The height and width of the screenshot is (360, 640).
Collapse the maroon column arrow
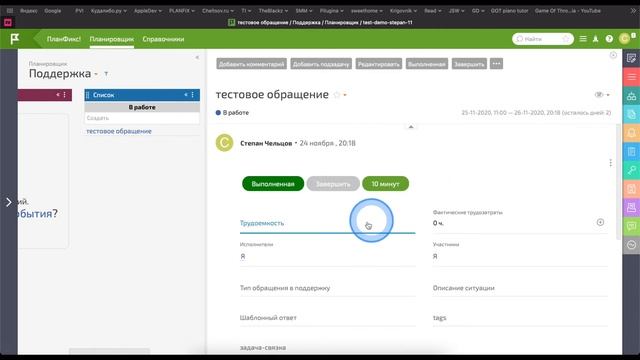[x=58, y=95]
